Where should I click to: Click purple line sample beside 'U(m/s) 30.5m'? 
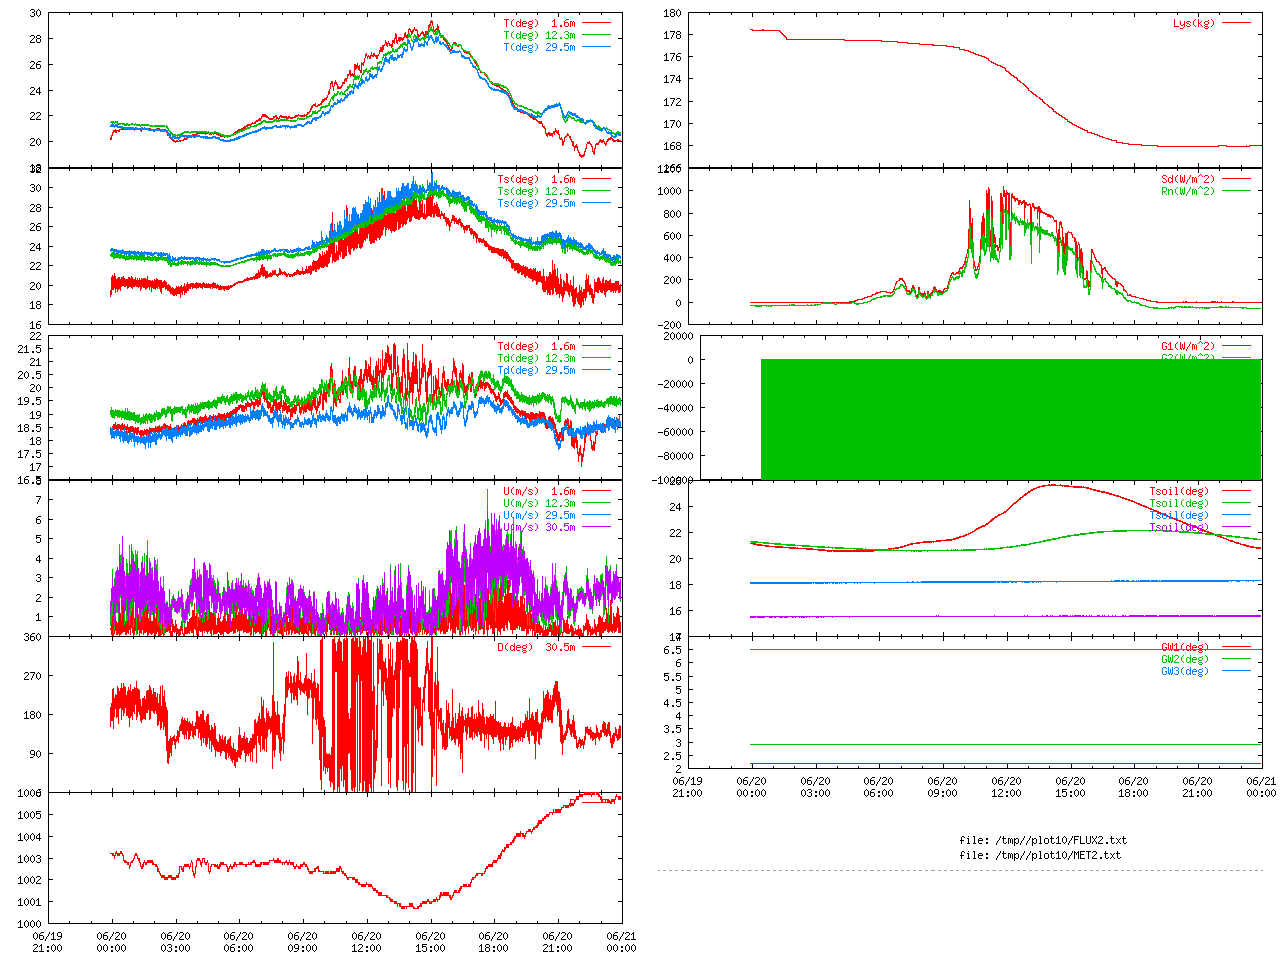pos(597,527)
